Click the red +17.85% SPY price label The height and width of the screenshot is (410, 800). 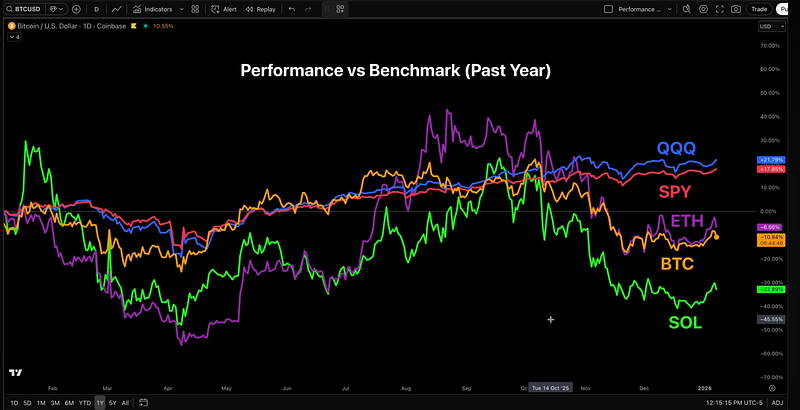[770, 169]
